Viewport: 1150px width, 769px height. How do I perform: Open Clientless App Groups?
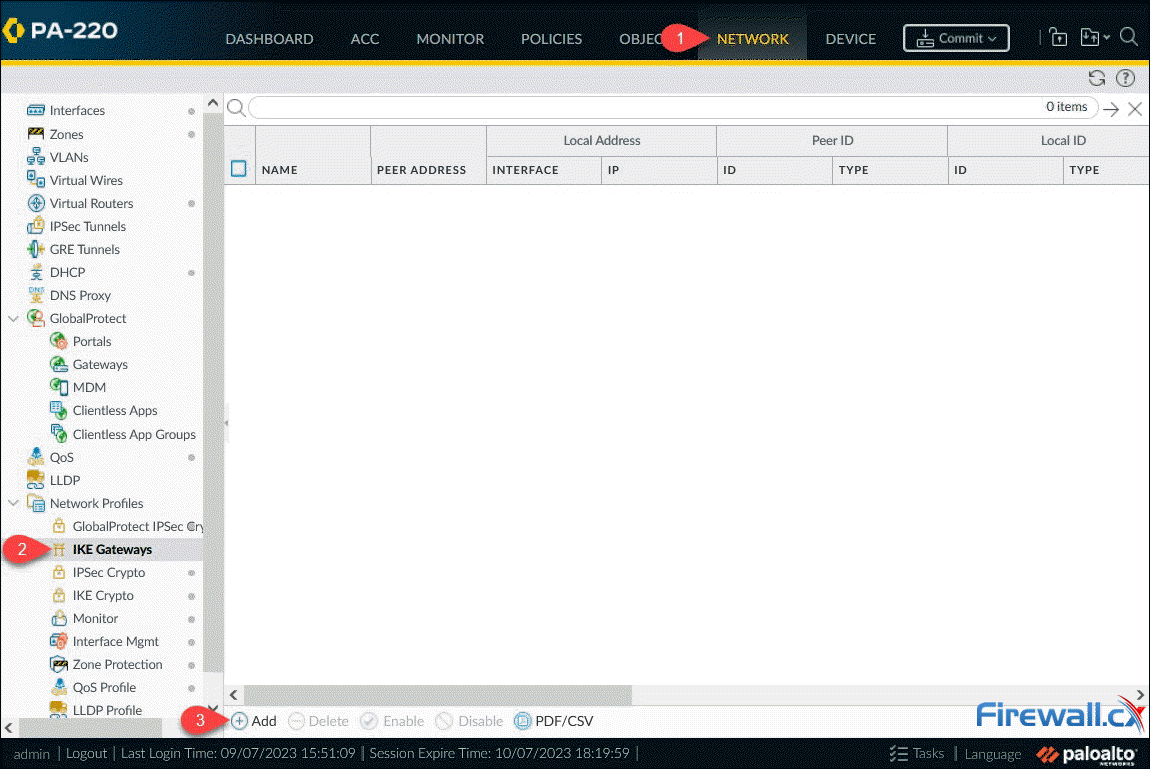tap(133, 434)
